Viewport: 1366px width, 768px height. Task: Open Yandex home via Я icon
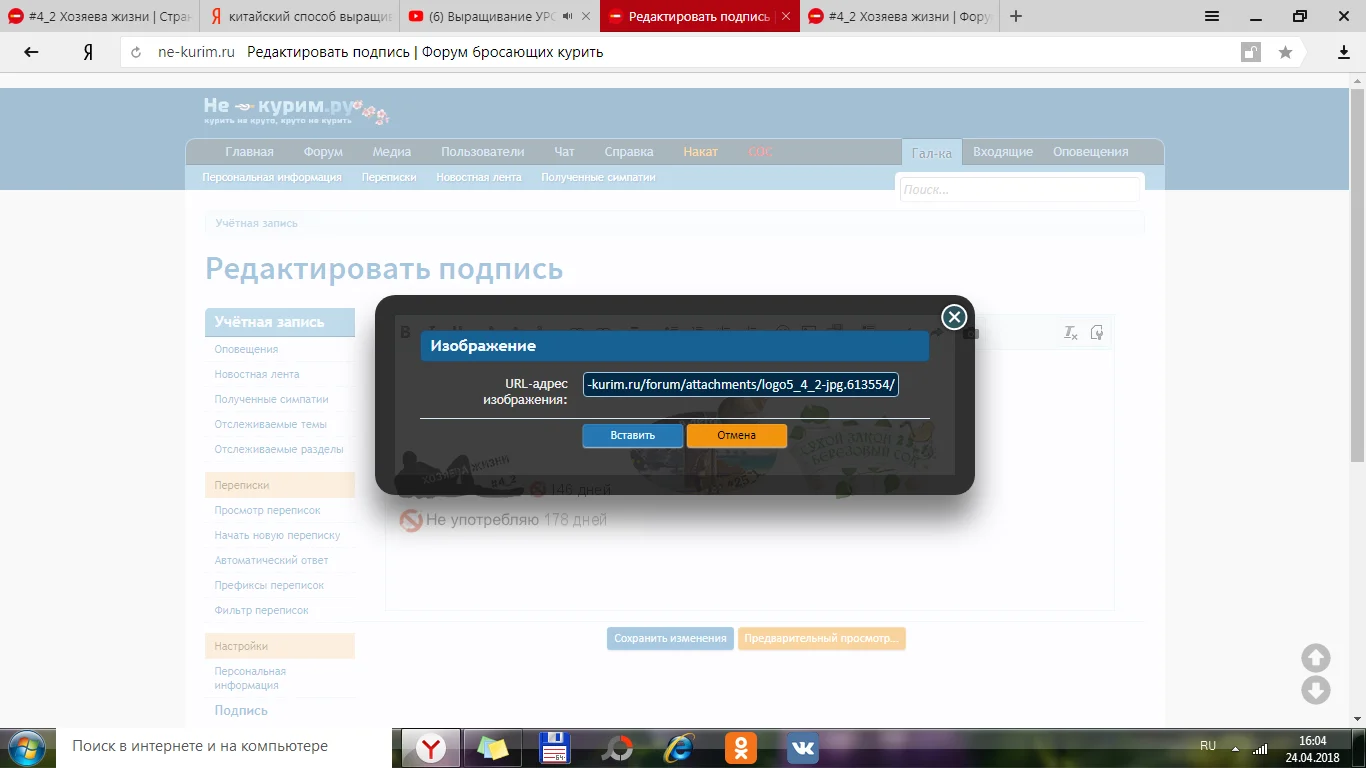(88, 52)
